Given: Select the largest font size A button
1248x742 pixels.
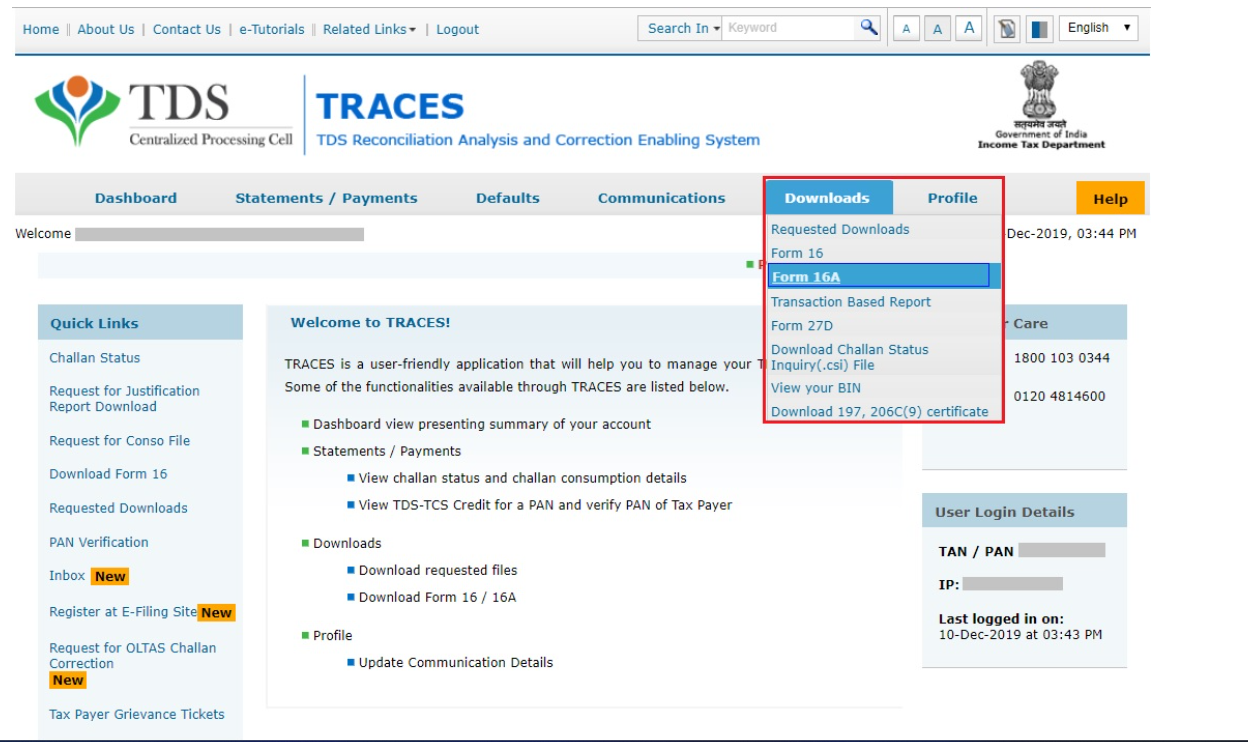Looking at the screenshot, I should tap(969, 29).
